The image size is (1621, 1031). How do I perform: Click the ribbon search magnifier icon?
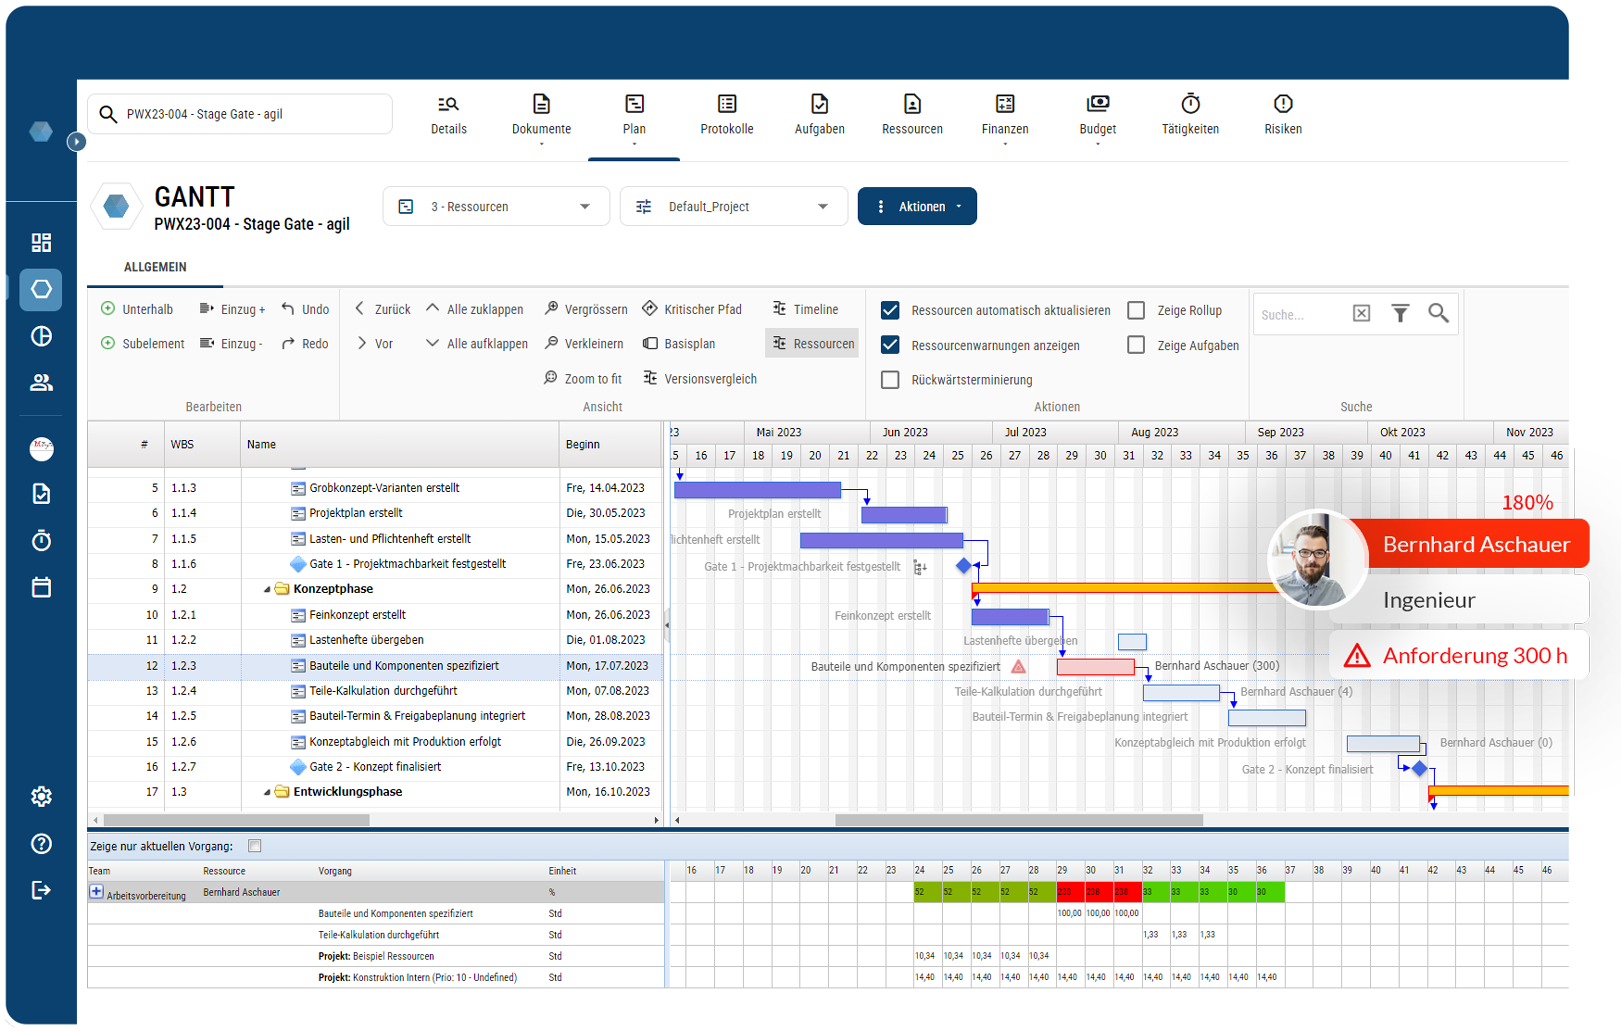[1438, 314]
